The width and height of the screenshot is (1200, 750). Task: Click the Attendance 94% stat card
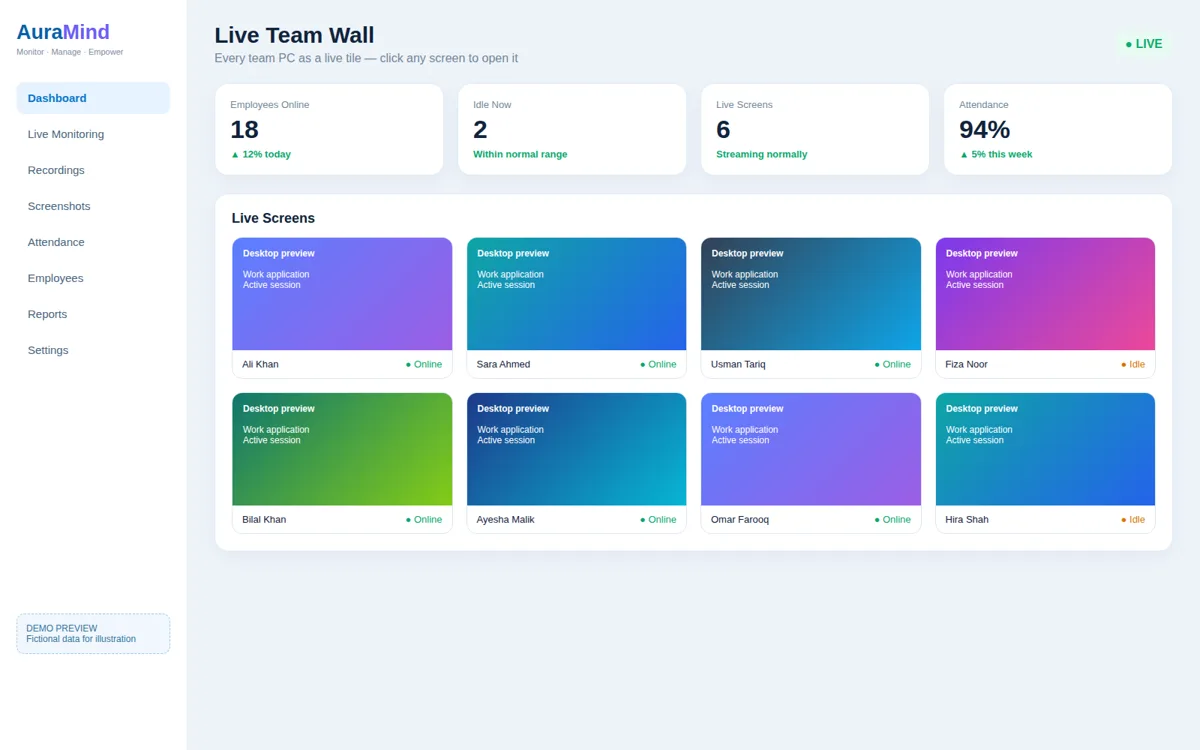(1058, 129)
